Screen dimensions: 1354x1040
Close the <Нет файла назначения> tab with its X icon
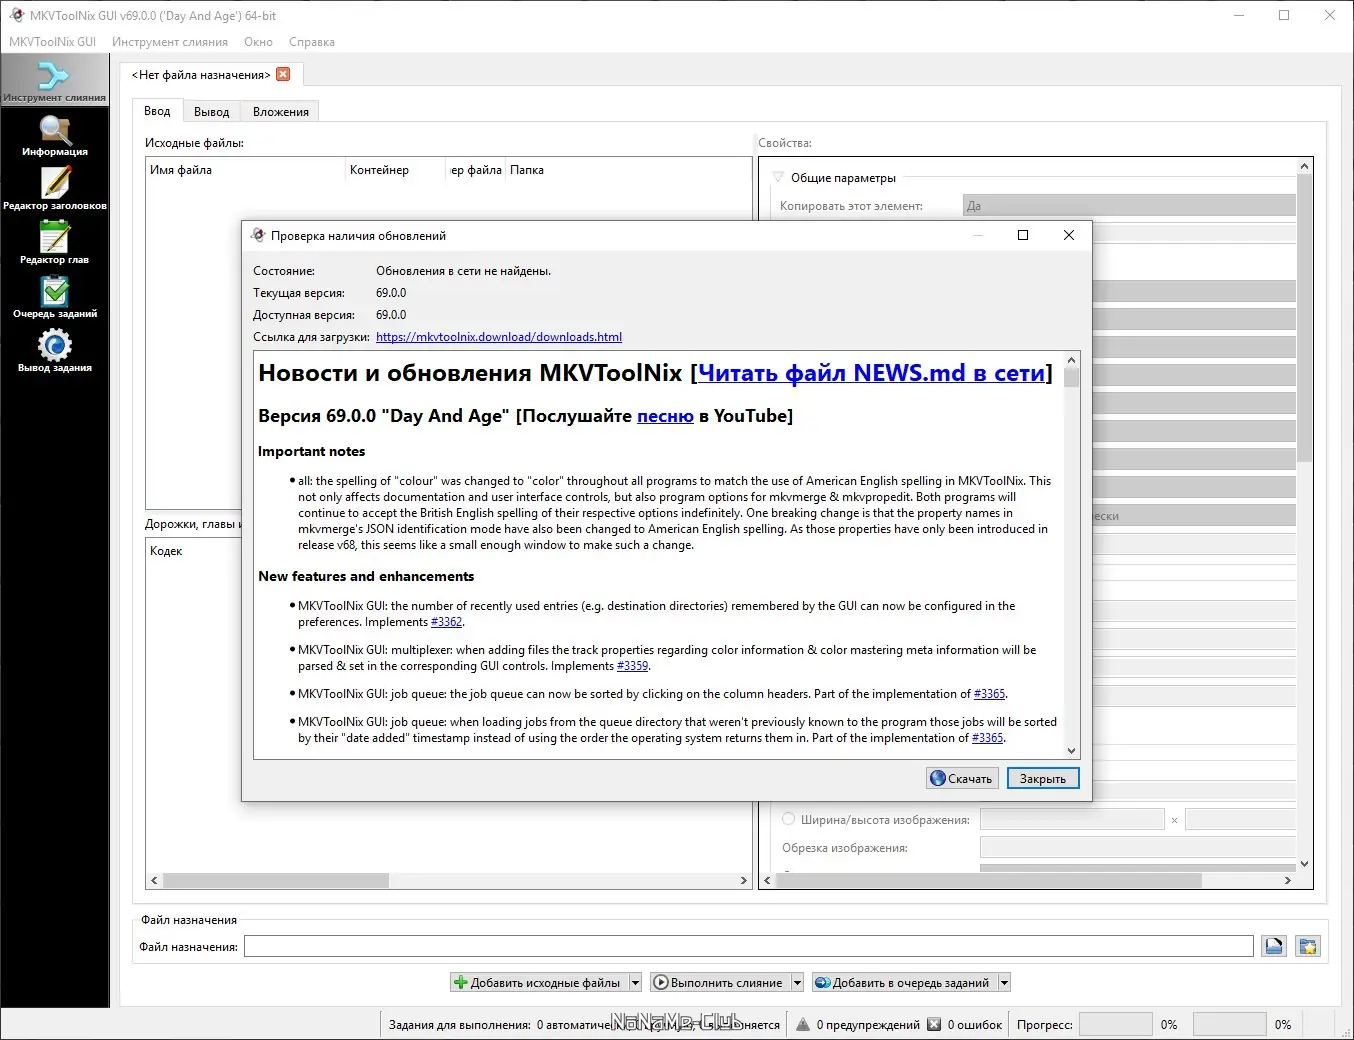(x=283, y=74)
